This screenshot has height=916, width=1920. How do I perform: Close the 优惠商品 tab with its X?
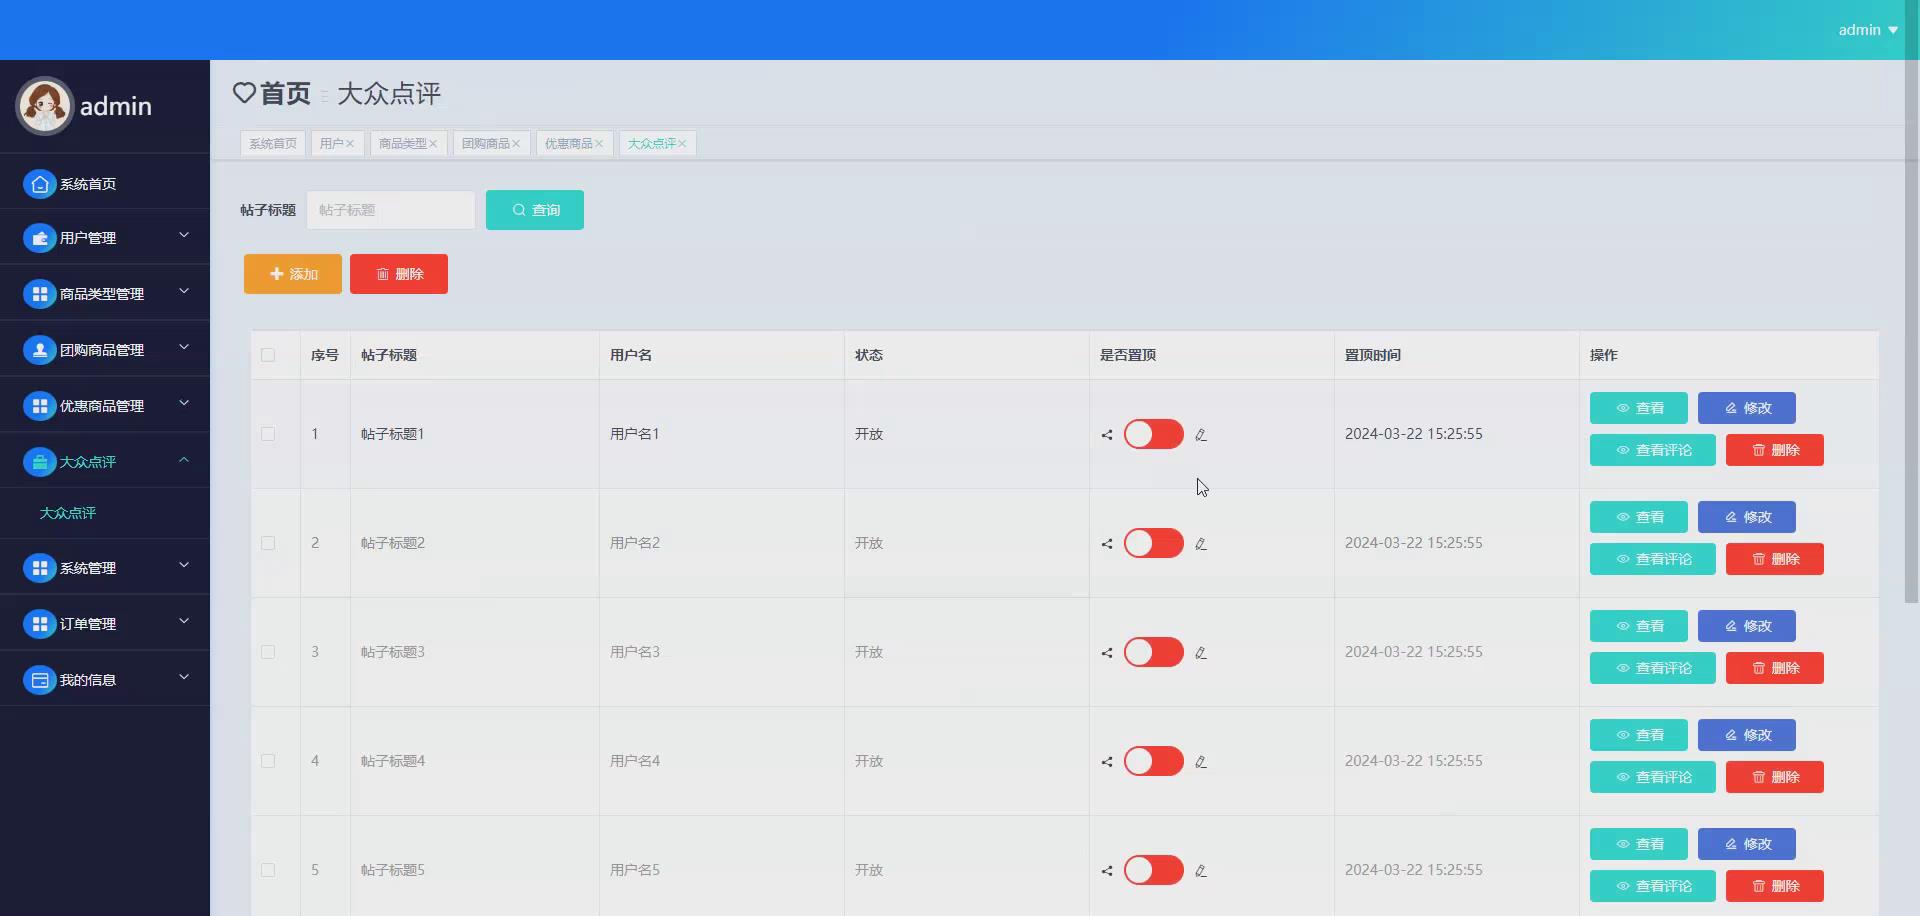(599, 144)
